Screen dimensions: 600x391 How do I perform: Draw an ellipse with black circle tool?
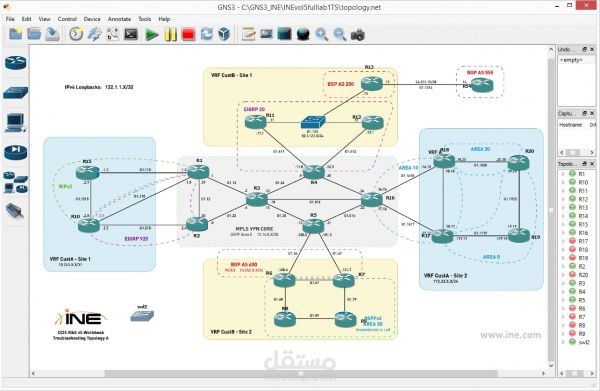[303, 34]
